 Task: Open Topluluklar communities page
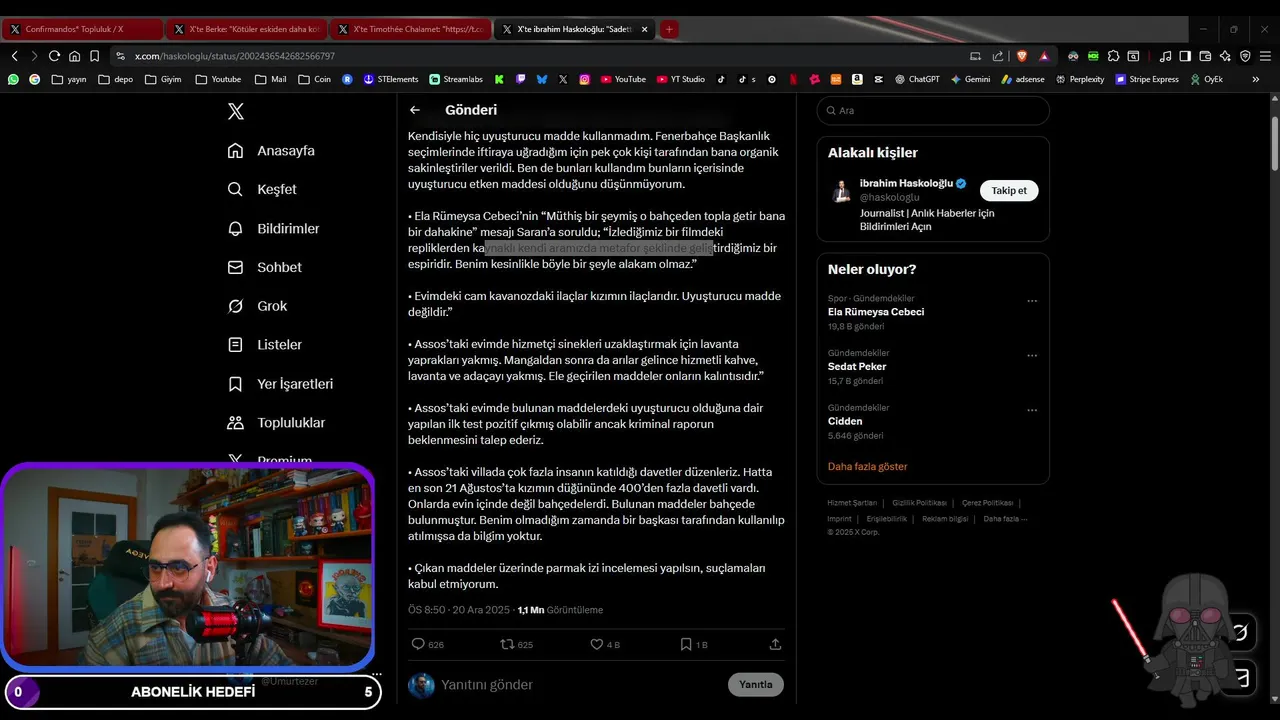coord(276,423)
